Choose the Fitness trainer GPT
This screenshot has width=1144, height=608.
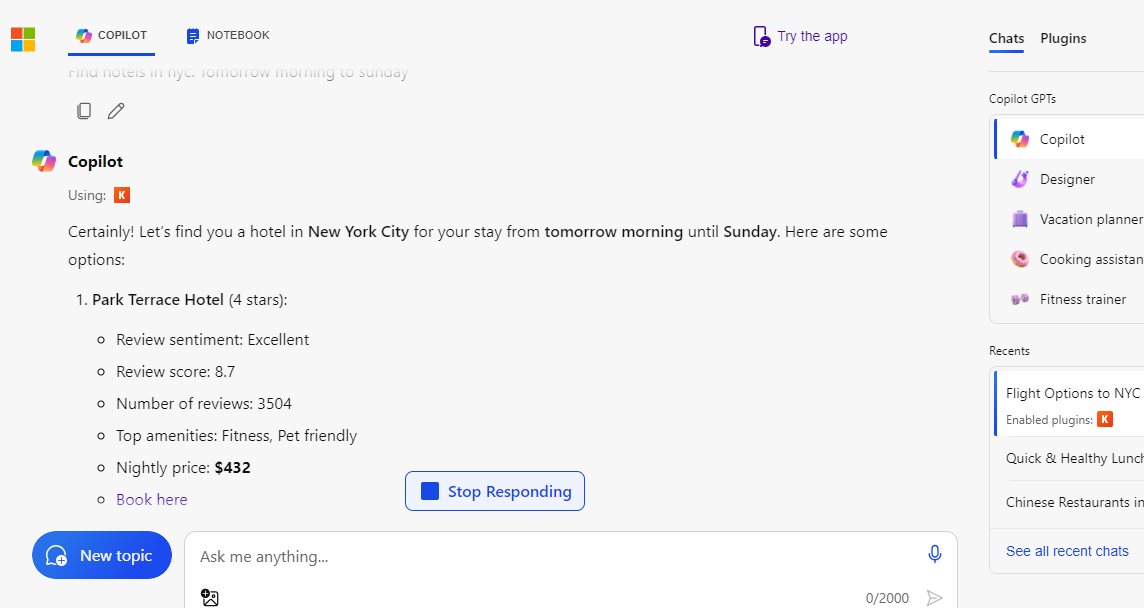coord(1082,299)
